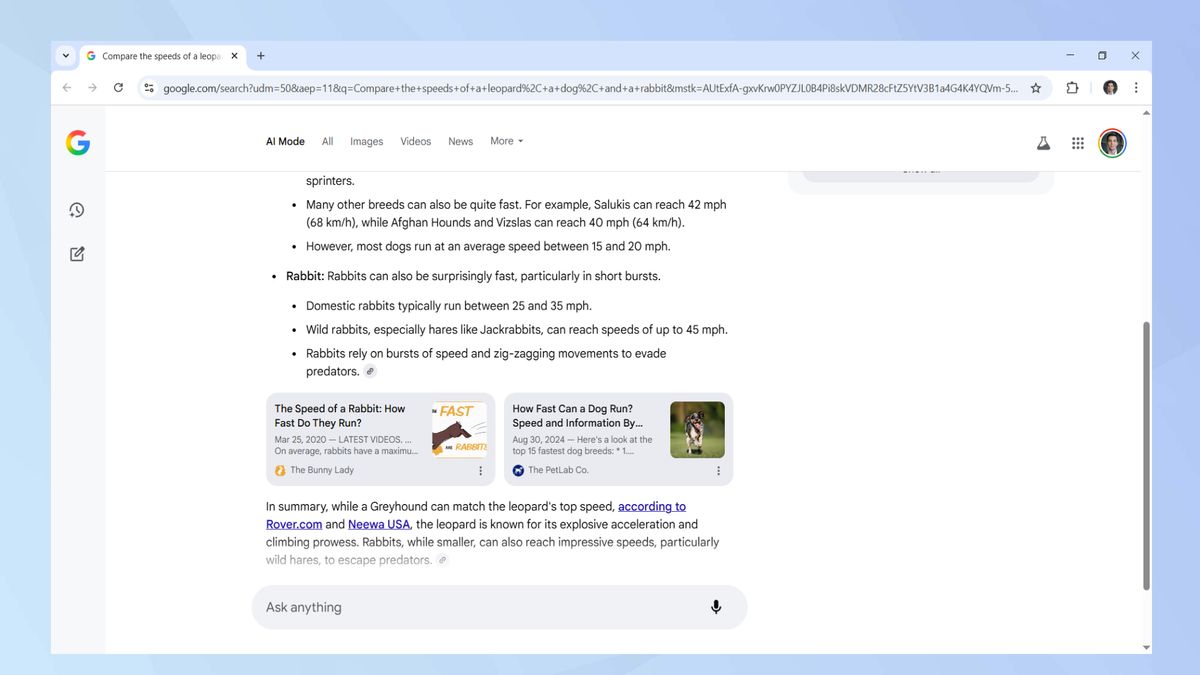Switch to the Images search tab
This screenshot has height=675, width=1200.
point(366,141)
